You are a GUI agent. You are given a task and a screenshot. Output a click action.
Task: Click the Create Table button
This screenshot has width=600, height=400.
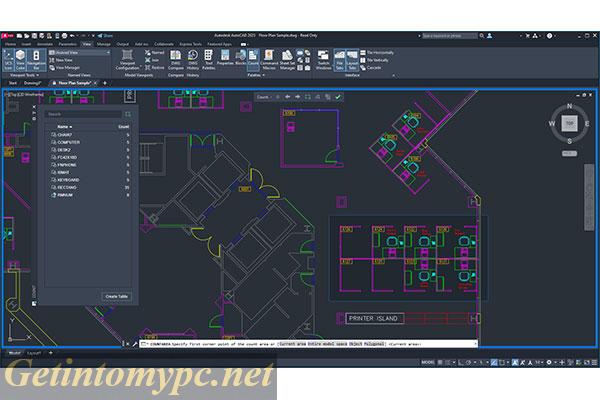pyautogui.click(x=117, y=296)
